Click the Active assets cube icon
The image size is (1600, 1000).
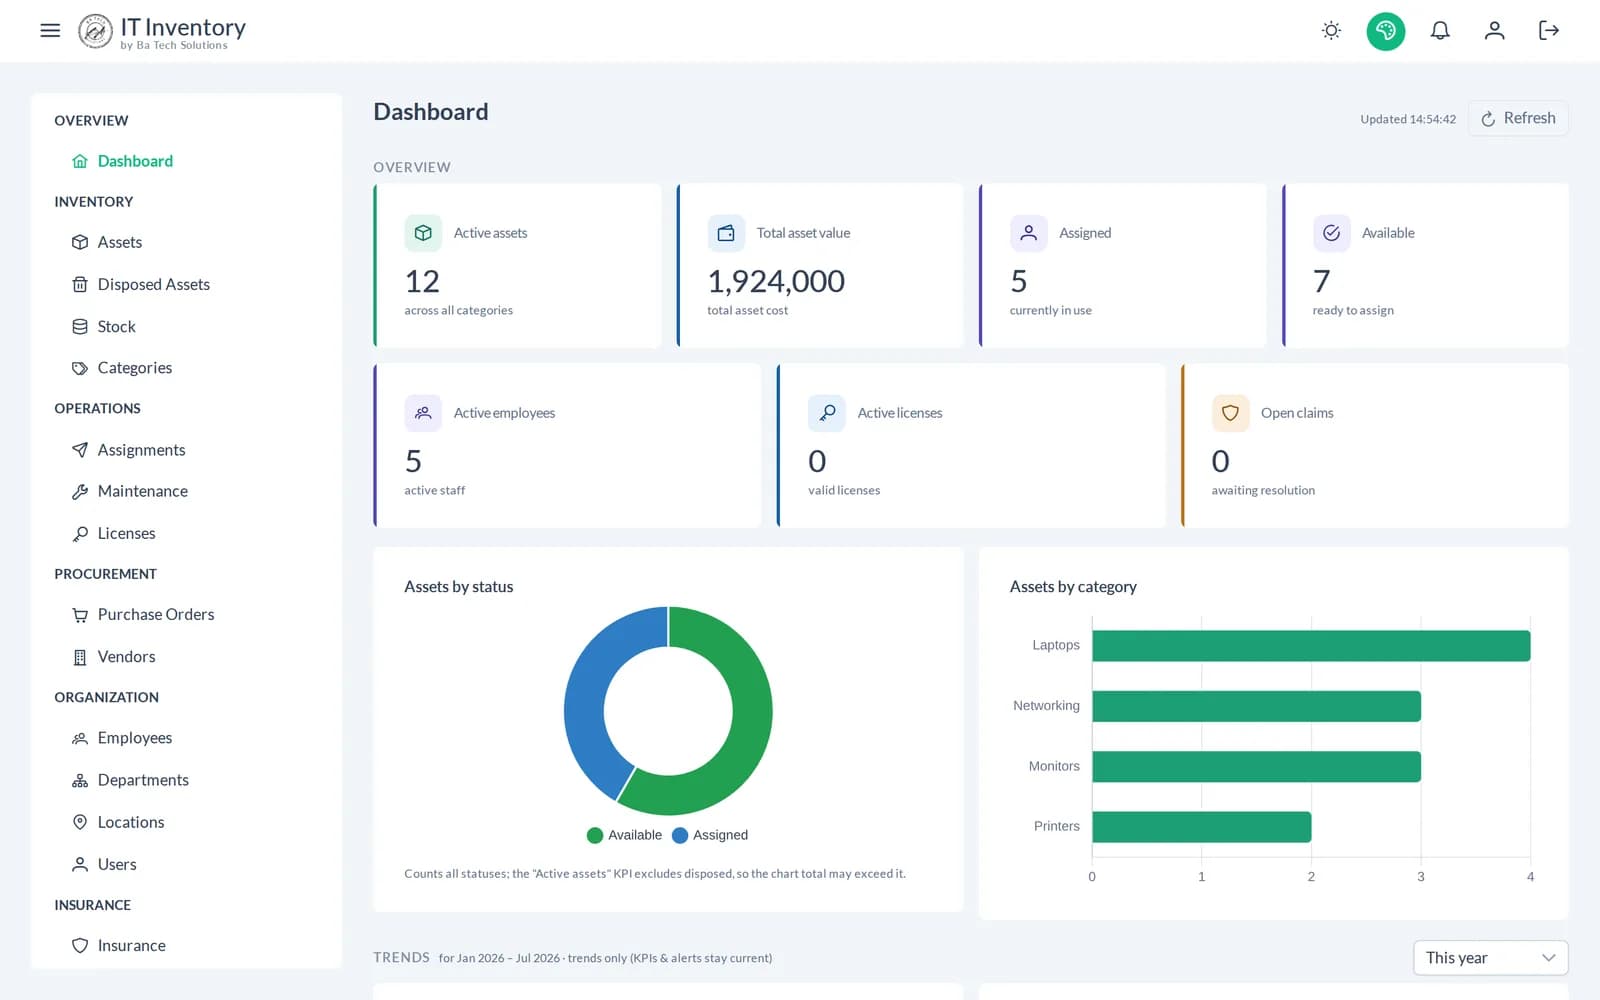(423, 233)
